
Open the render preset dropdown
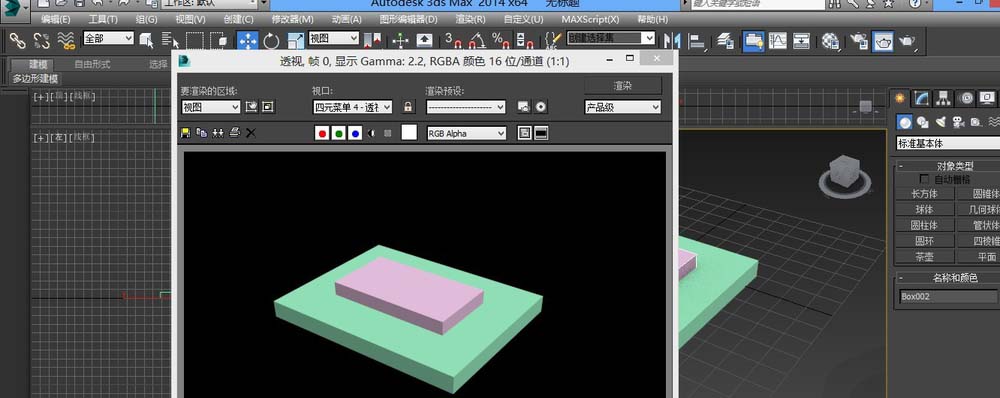coord(466,107)
